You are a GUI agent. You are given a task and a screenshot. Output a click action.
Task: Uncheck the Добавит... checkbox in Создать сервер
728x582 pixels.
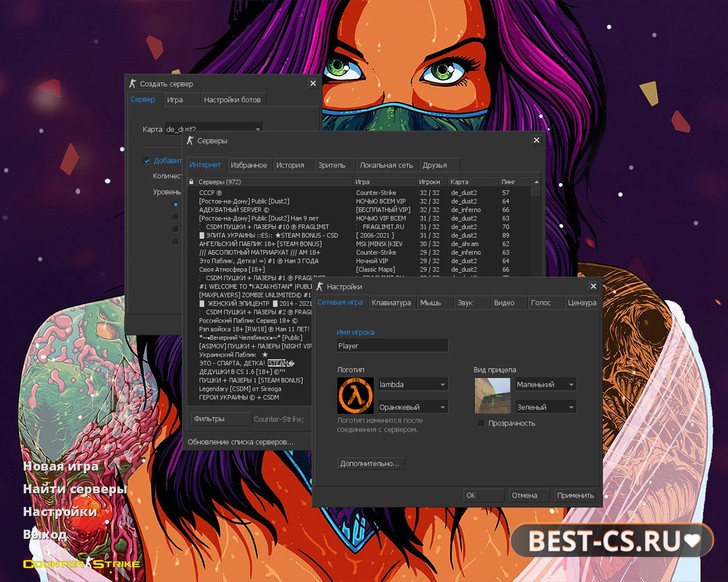coord(147,161)
